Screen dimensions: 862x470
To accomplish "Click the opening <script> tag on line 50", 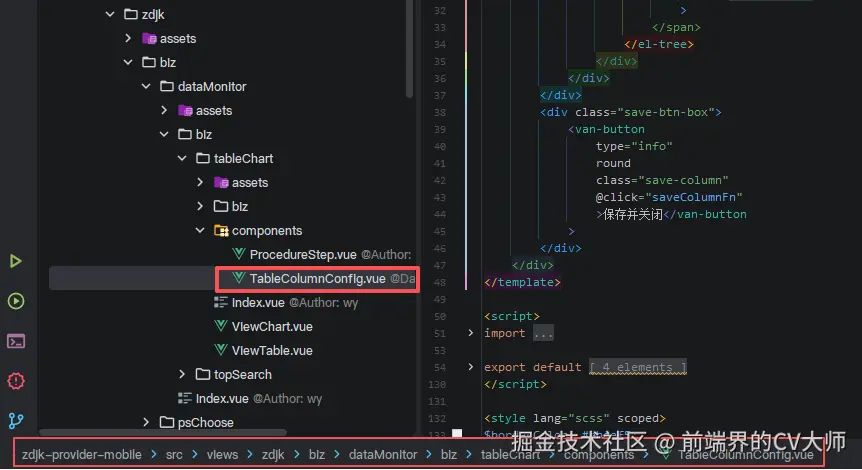I will pyautogui.click(x=512, y=316).
